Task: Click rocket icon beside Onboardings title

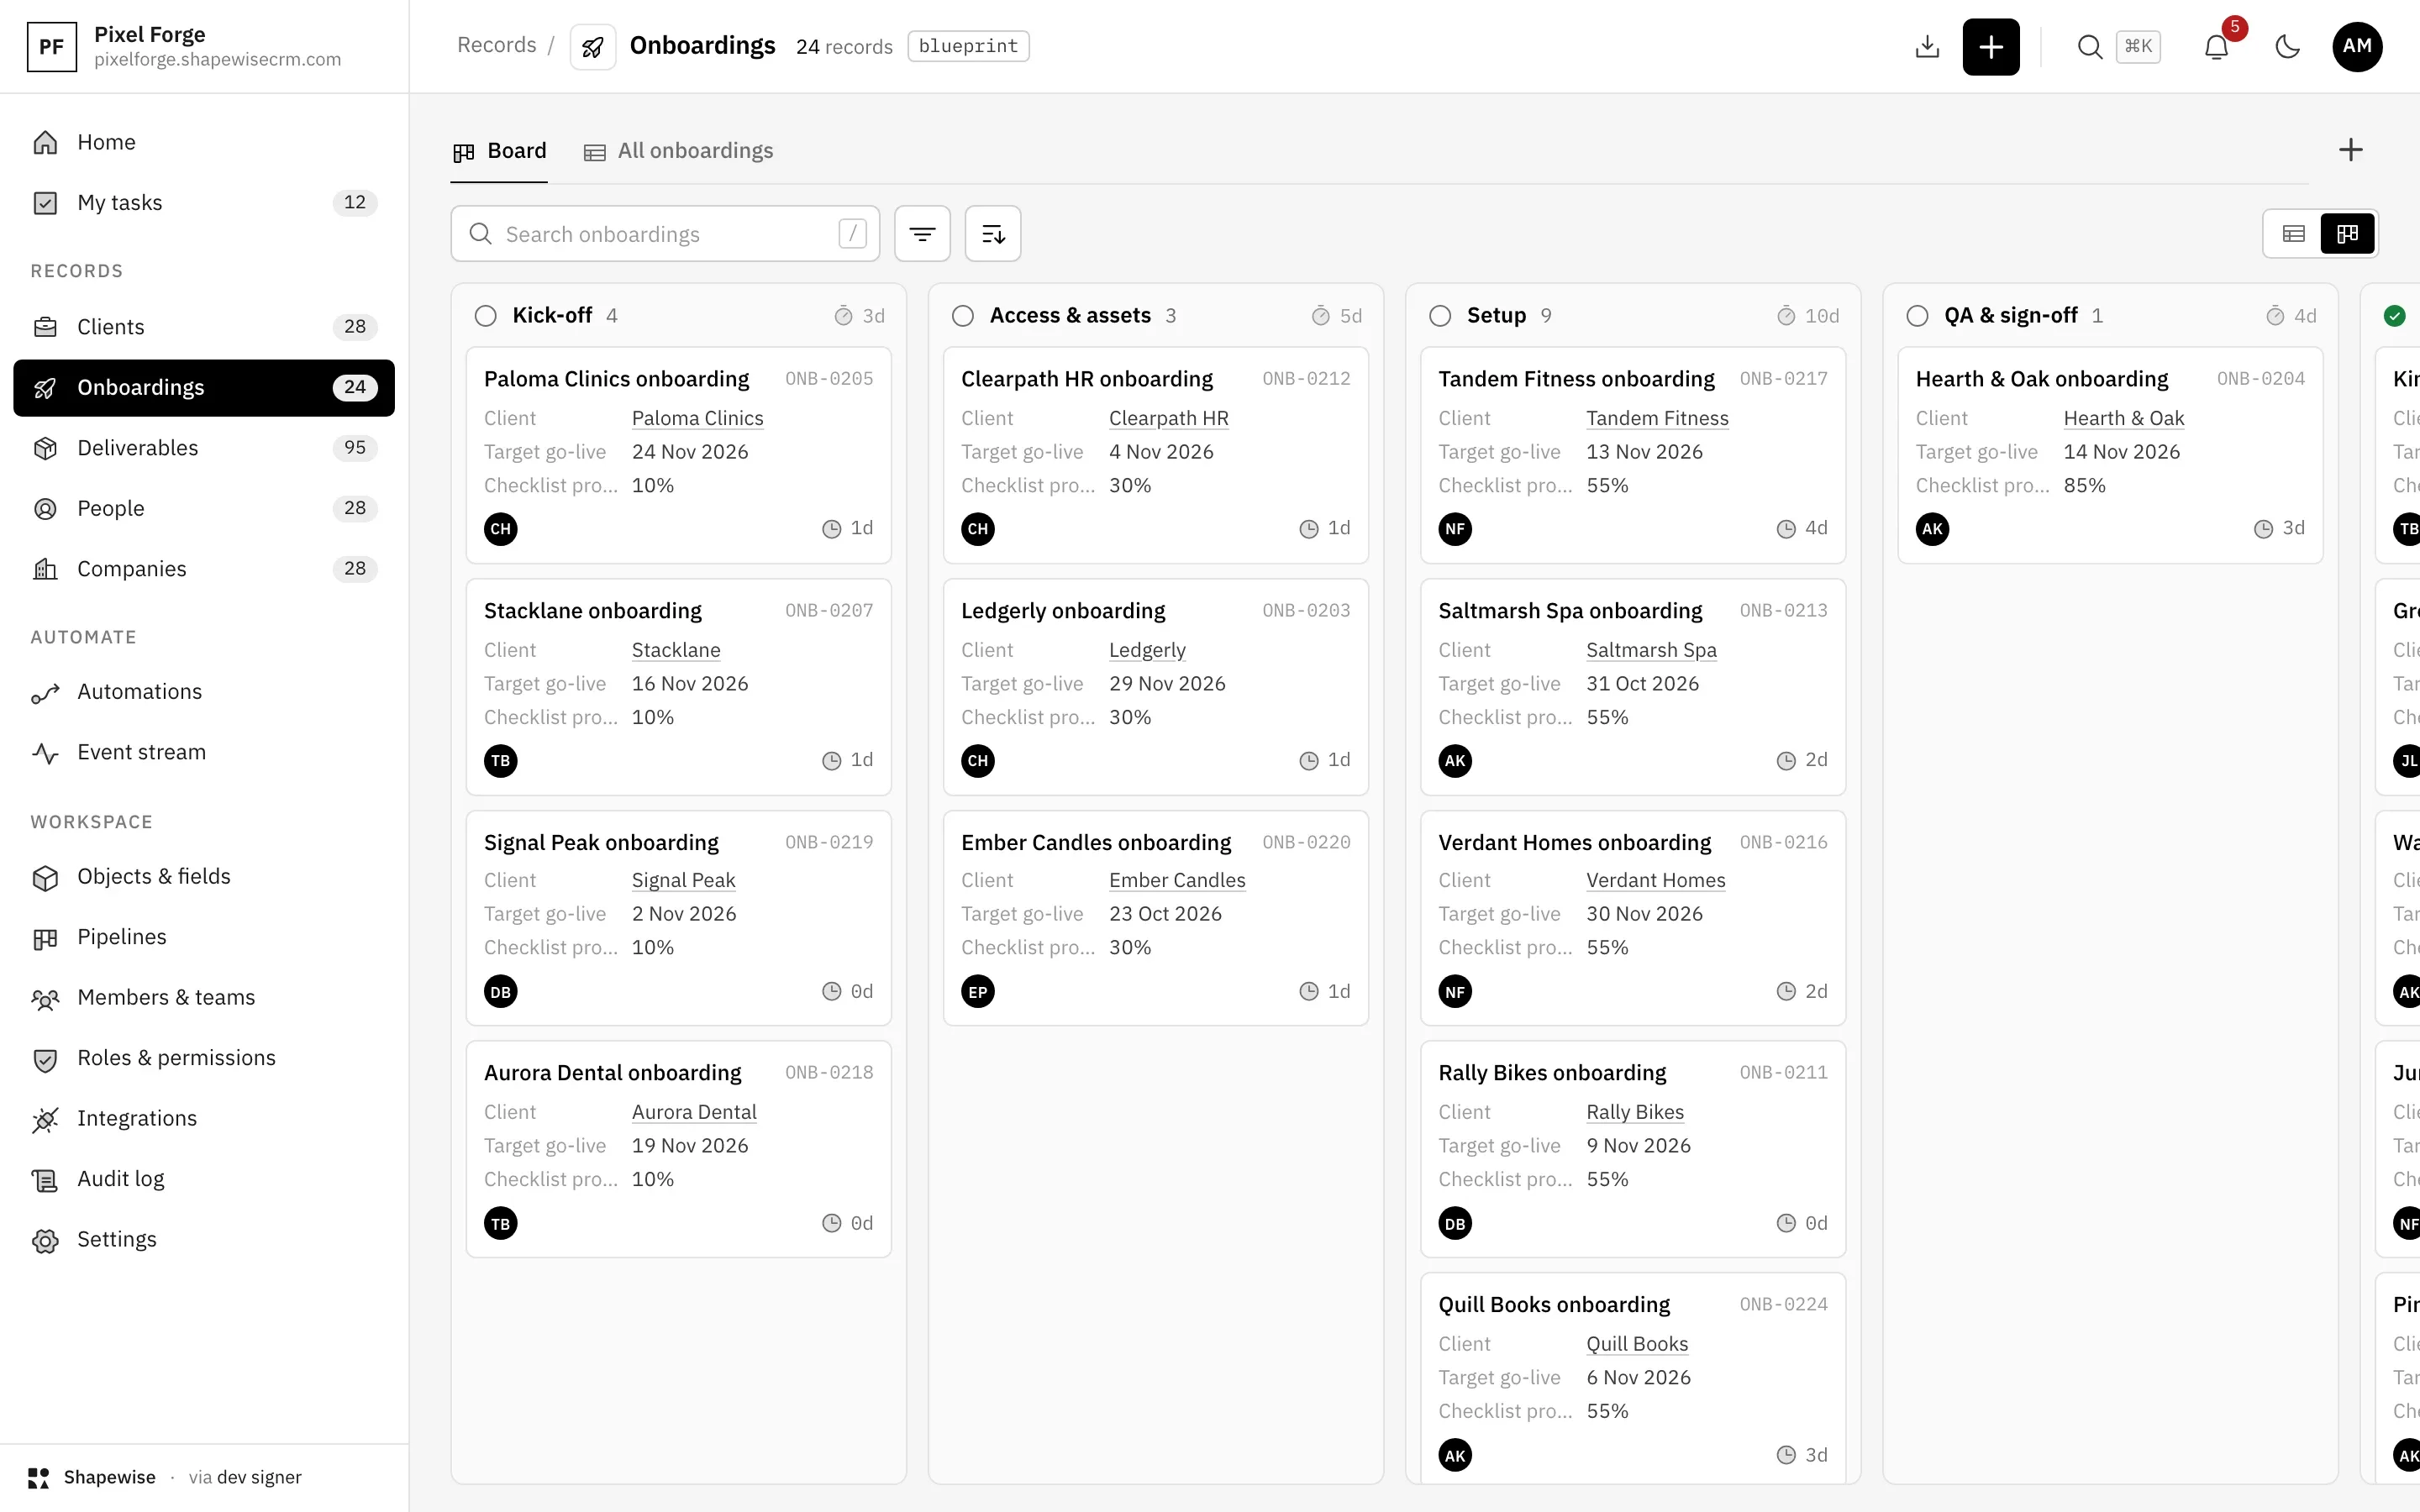Action: 592,46
